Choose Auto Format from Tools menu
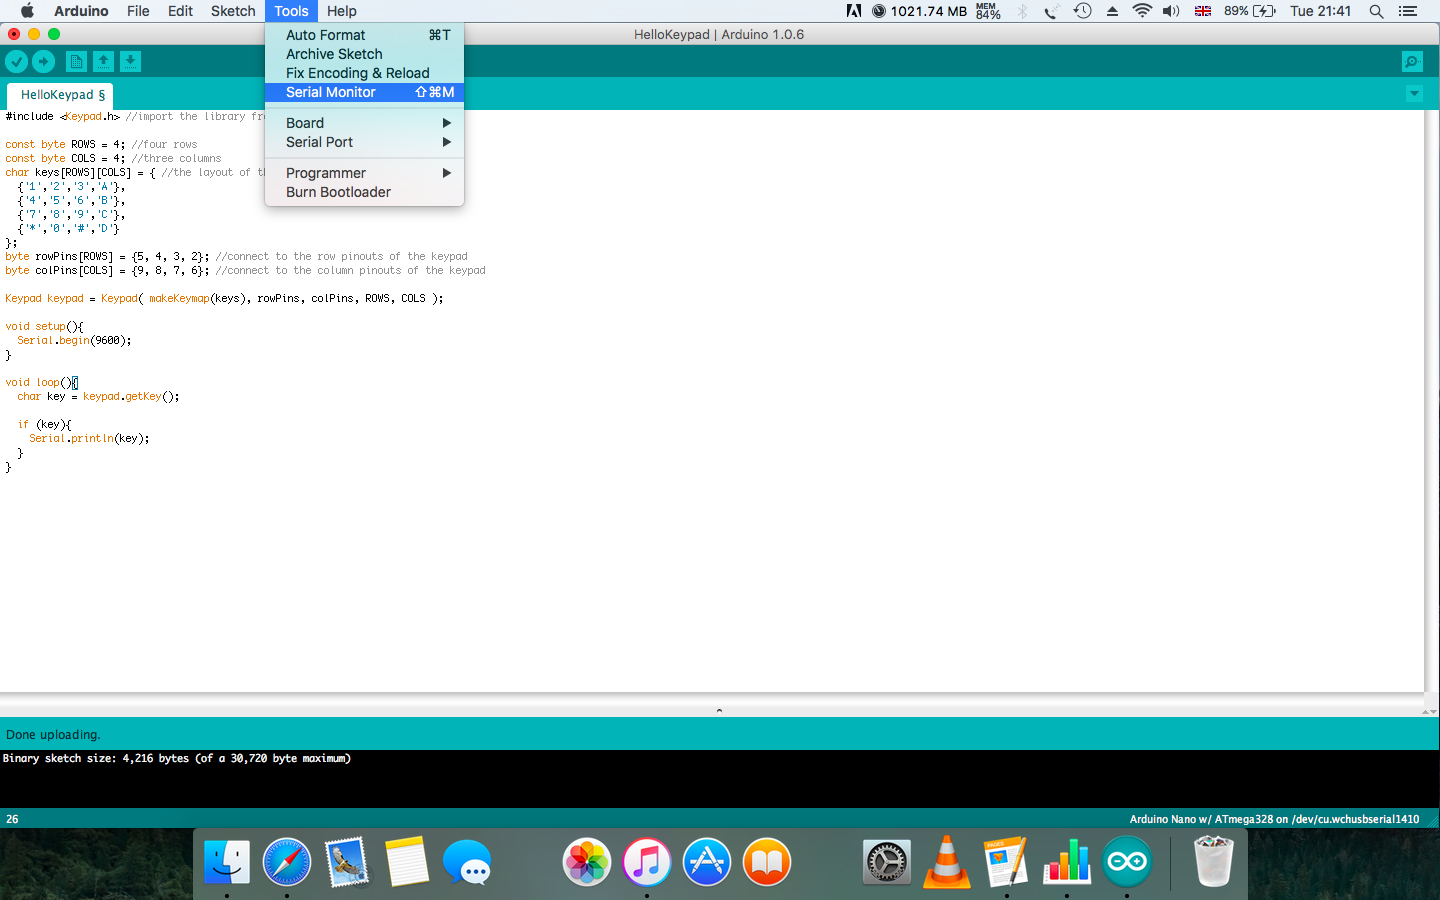The width and height of the screenshot is (1440, 900). point(364,35)
